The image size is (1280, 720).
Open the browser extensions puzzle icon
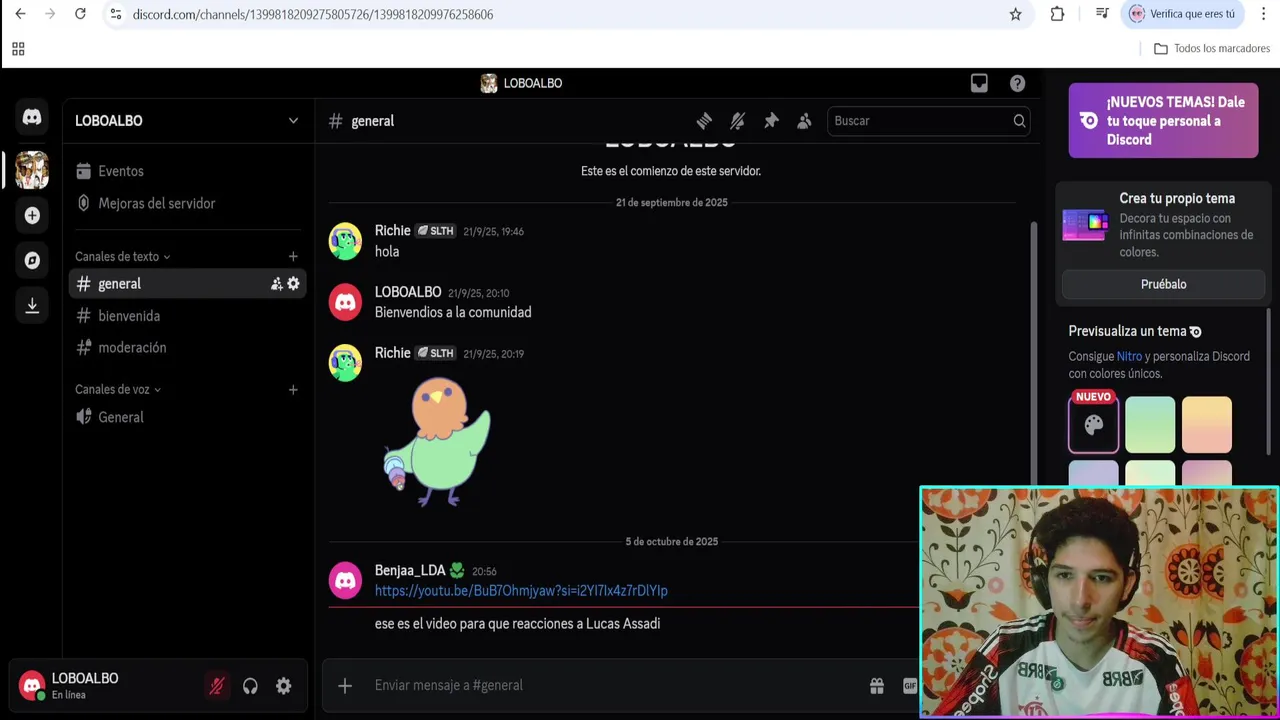[x=1057, y=14]
